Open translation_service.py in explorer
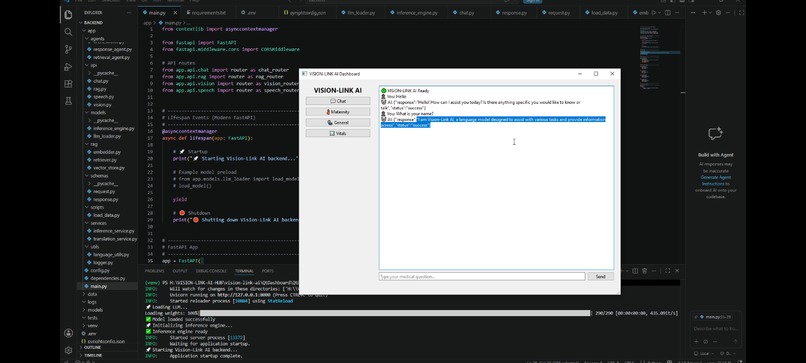The height and width of the screenshot is (363, 806). pyautogui.click(x=109, y=239)
